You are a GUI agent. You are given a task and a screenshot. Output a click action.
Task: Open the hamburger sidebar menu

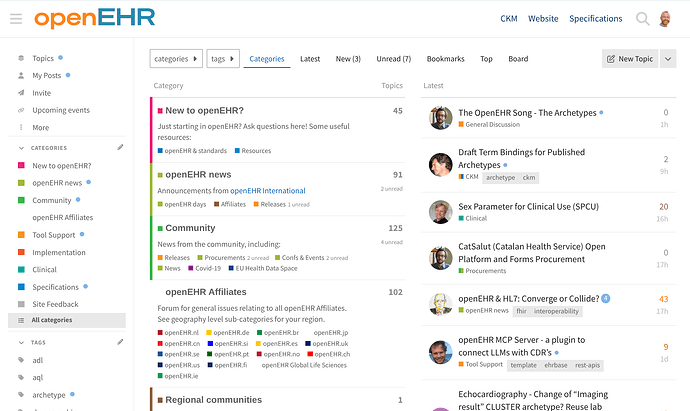16,18
